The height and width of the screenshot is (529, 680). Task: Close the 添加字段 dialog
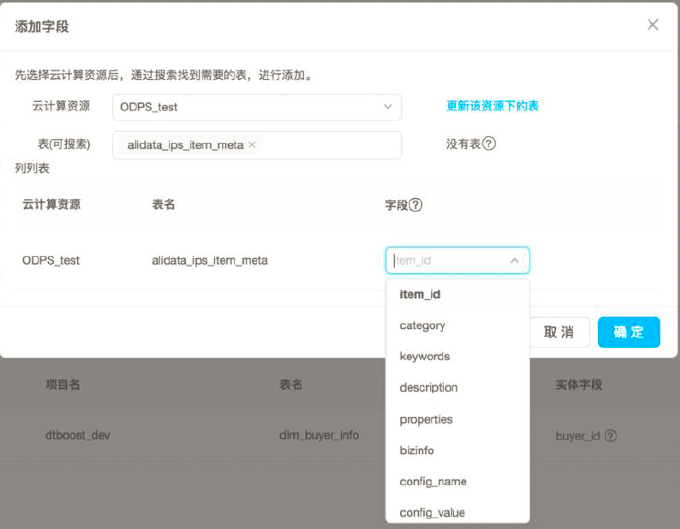pyautogui.click(x=653, y=25)
